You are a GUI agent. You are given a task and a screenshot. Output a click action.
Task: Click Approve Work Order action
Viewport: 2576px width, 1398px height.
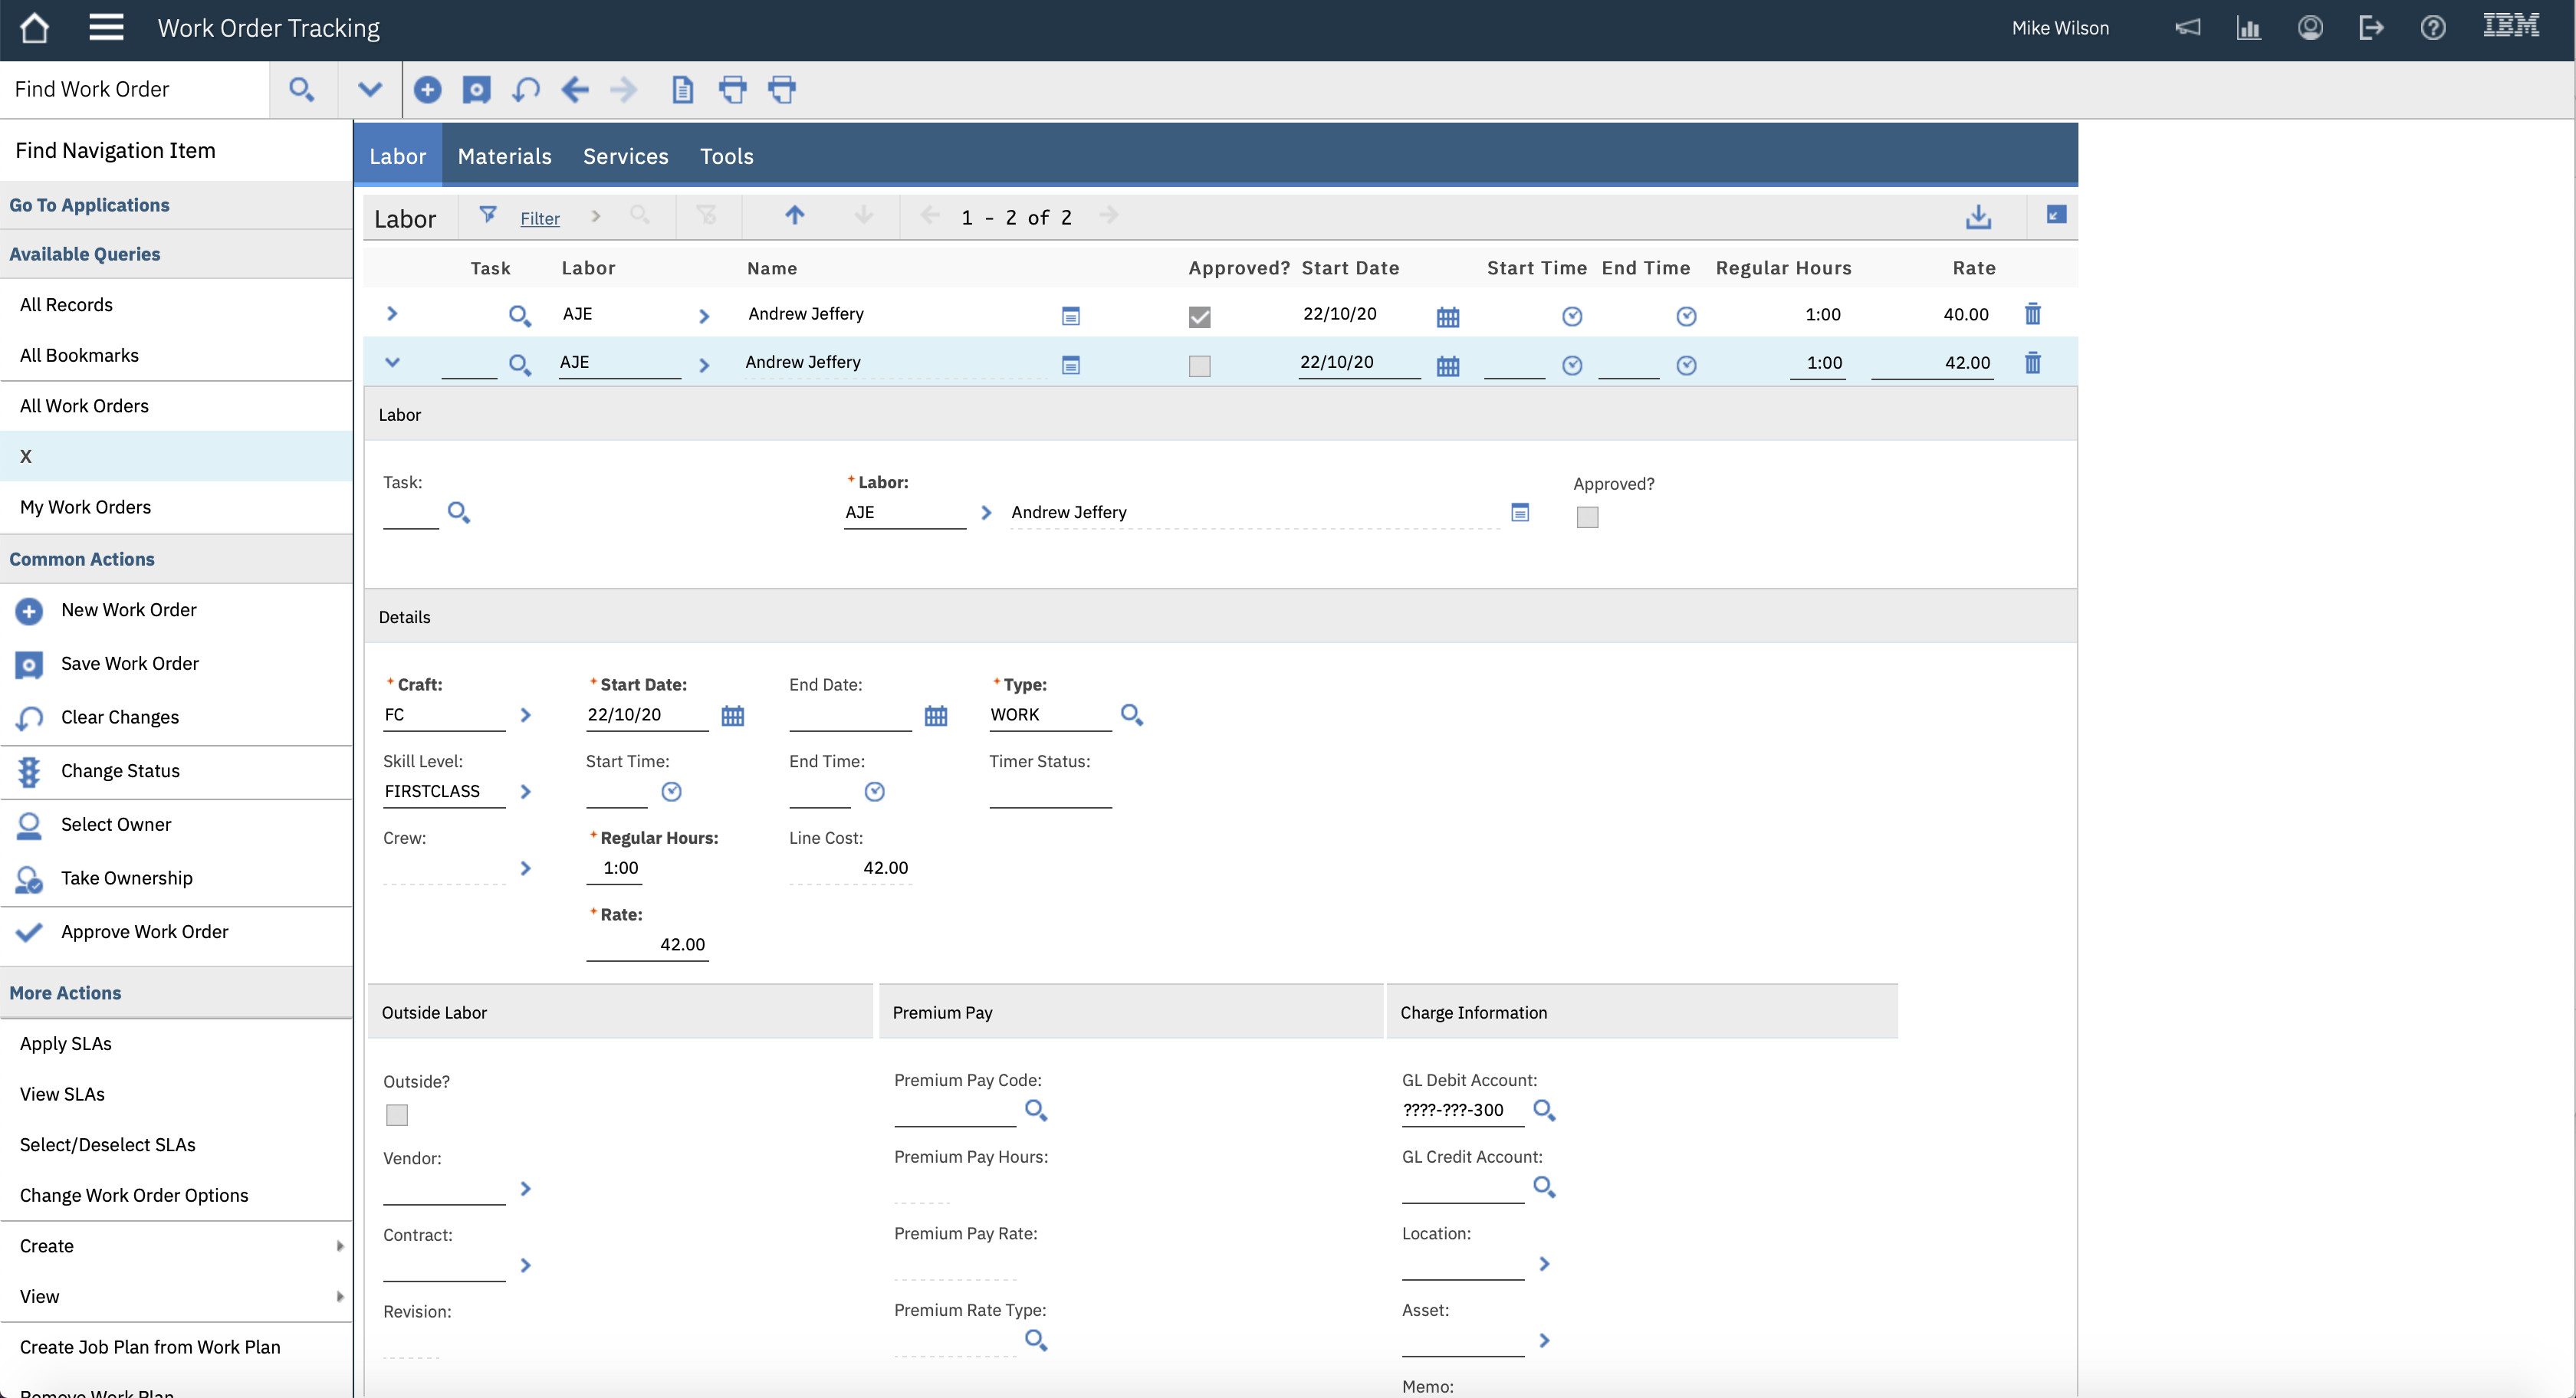point(144,932)
